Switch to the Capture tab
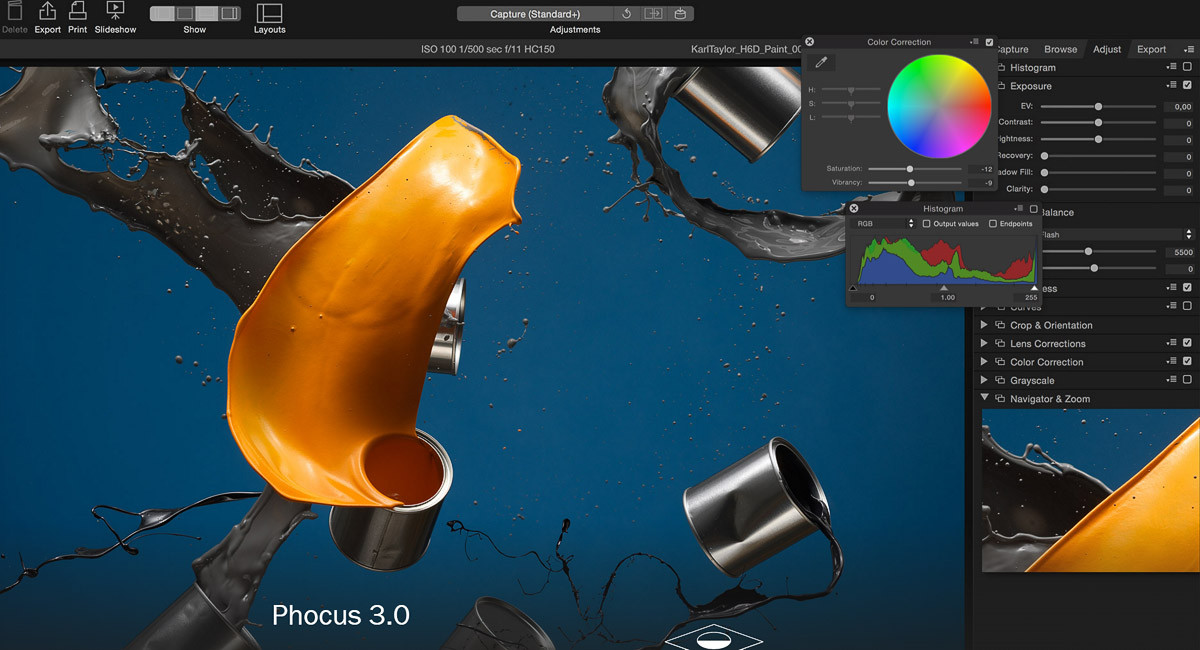 1012,49
